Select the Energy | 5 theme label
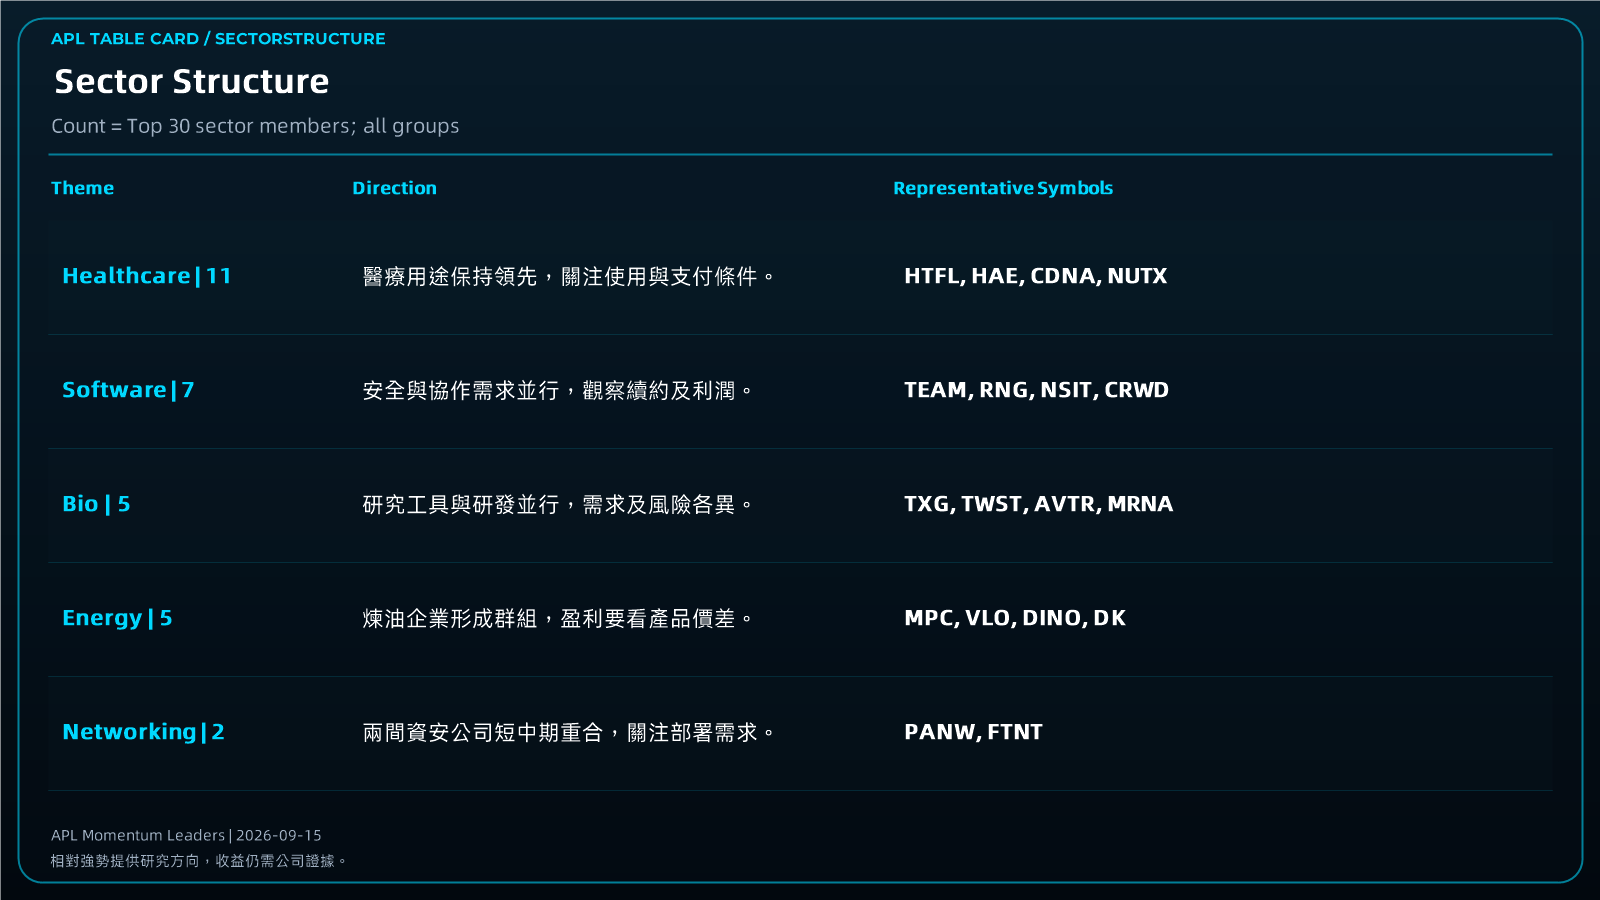Screen dimensions: 1600x900 117,618
